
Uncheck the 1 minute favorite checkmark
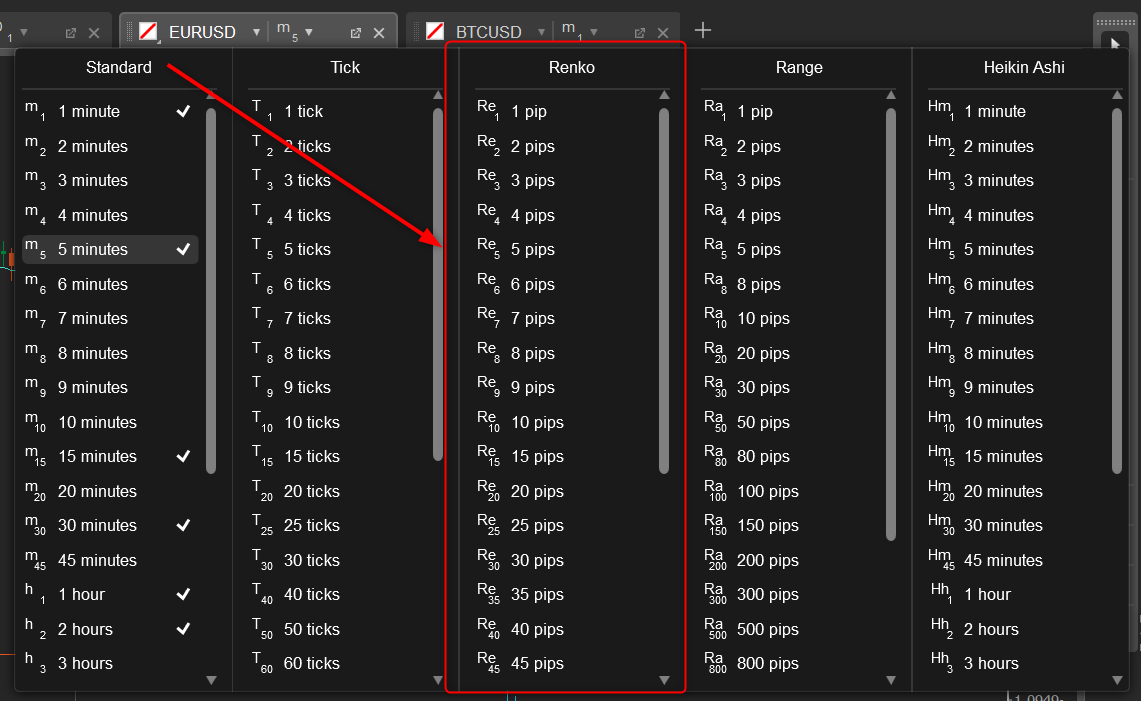183,111
